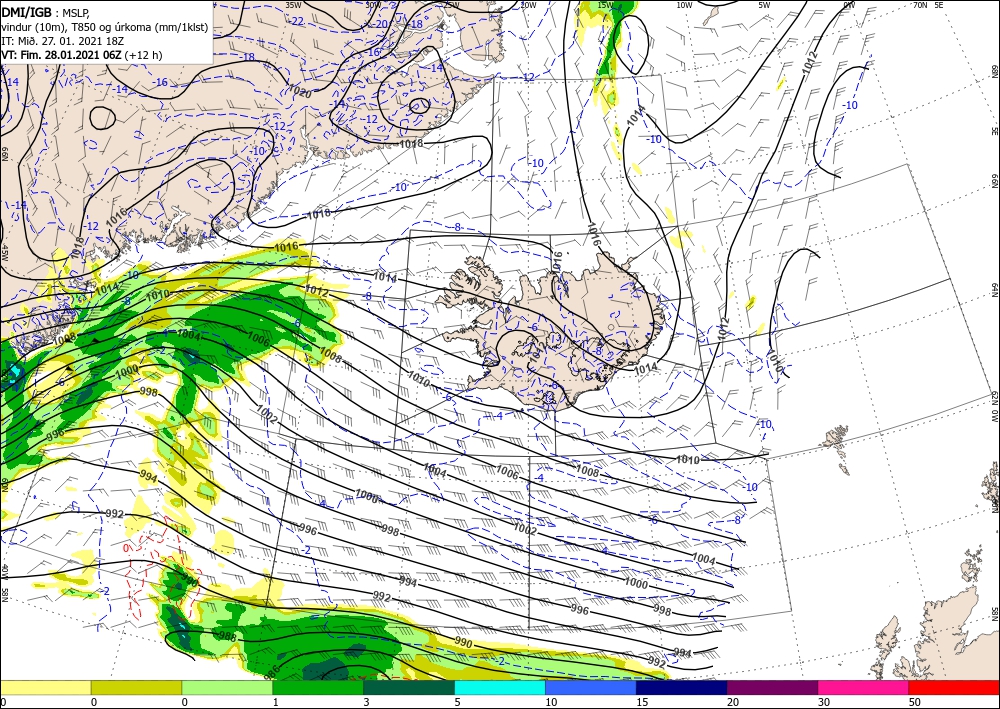This screenshot has width=1000, height=709.
Task: Click the 988 isobar label
Action: coord(227,637)
